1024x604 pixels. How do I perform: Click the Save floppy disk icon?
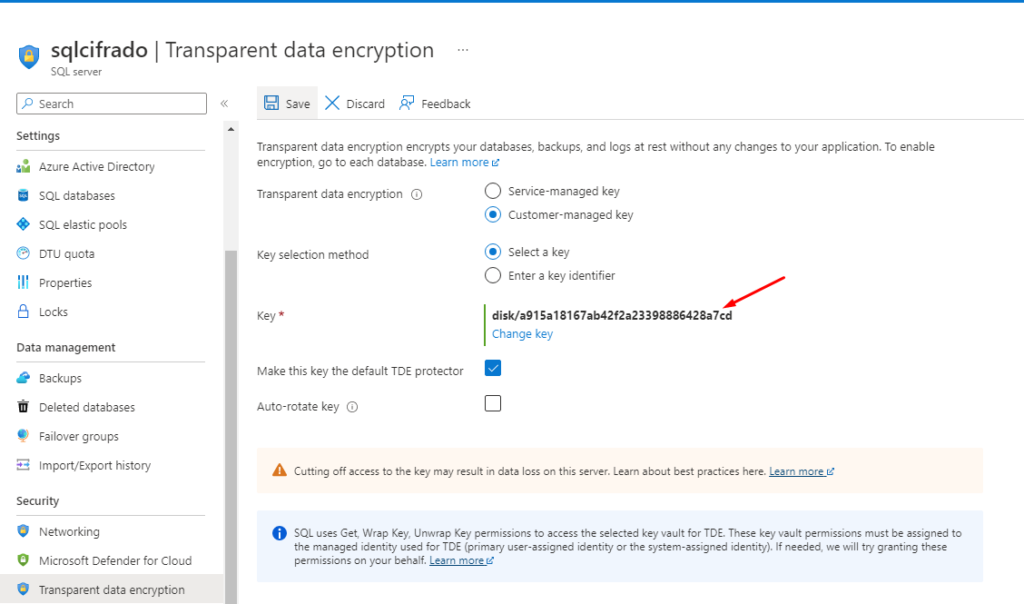point(271,103)
